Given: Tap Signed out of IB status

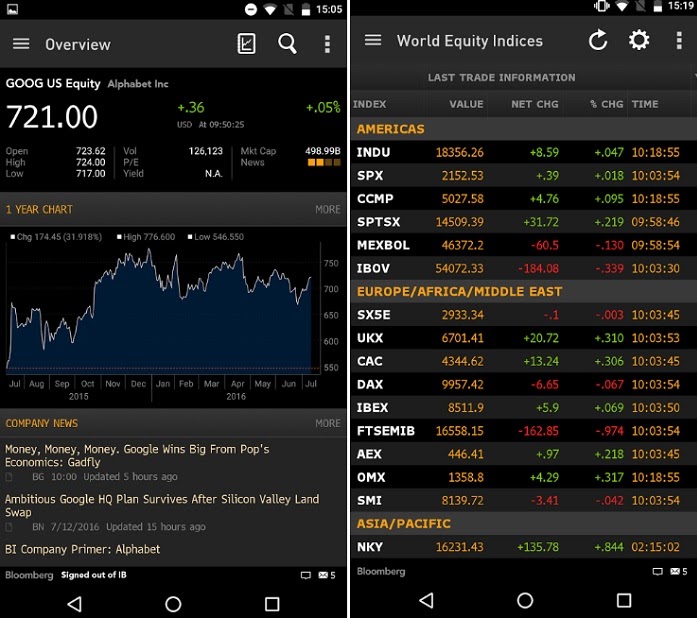Looking at the screenshot, I should 94,575.
